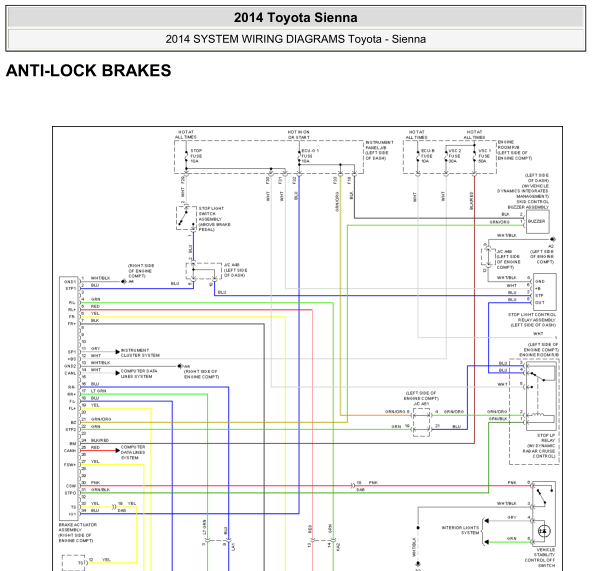
Task: Click the 'ECU-B FUSE 10A' label
Action: pyautogui.click(x=428, y=156)
